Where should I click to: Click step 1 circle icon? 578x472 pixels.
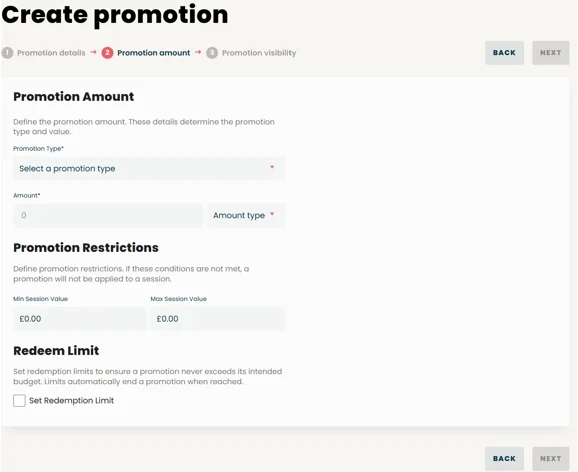[7, 53]
